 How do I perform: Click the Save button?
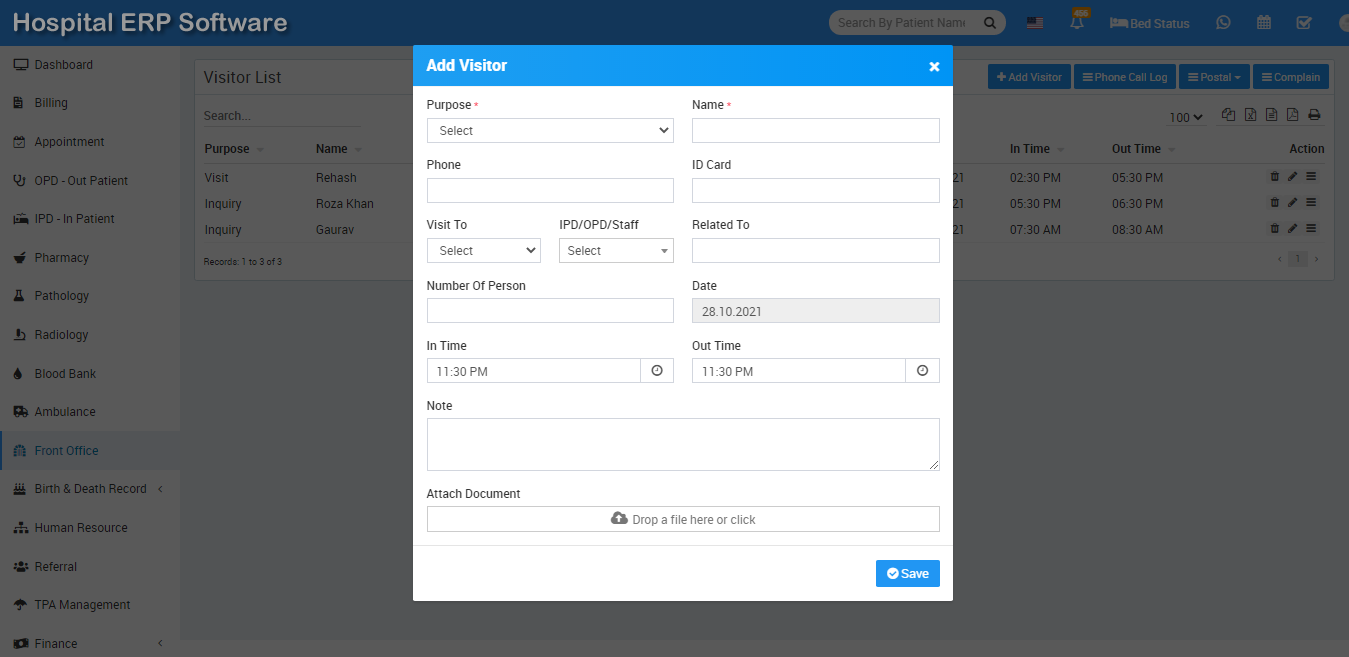[907, 574]
